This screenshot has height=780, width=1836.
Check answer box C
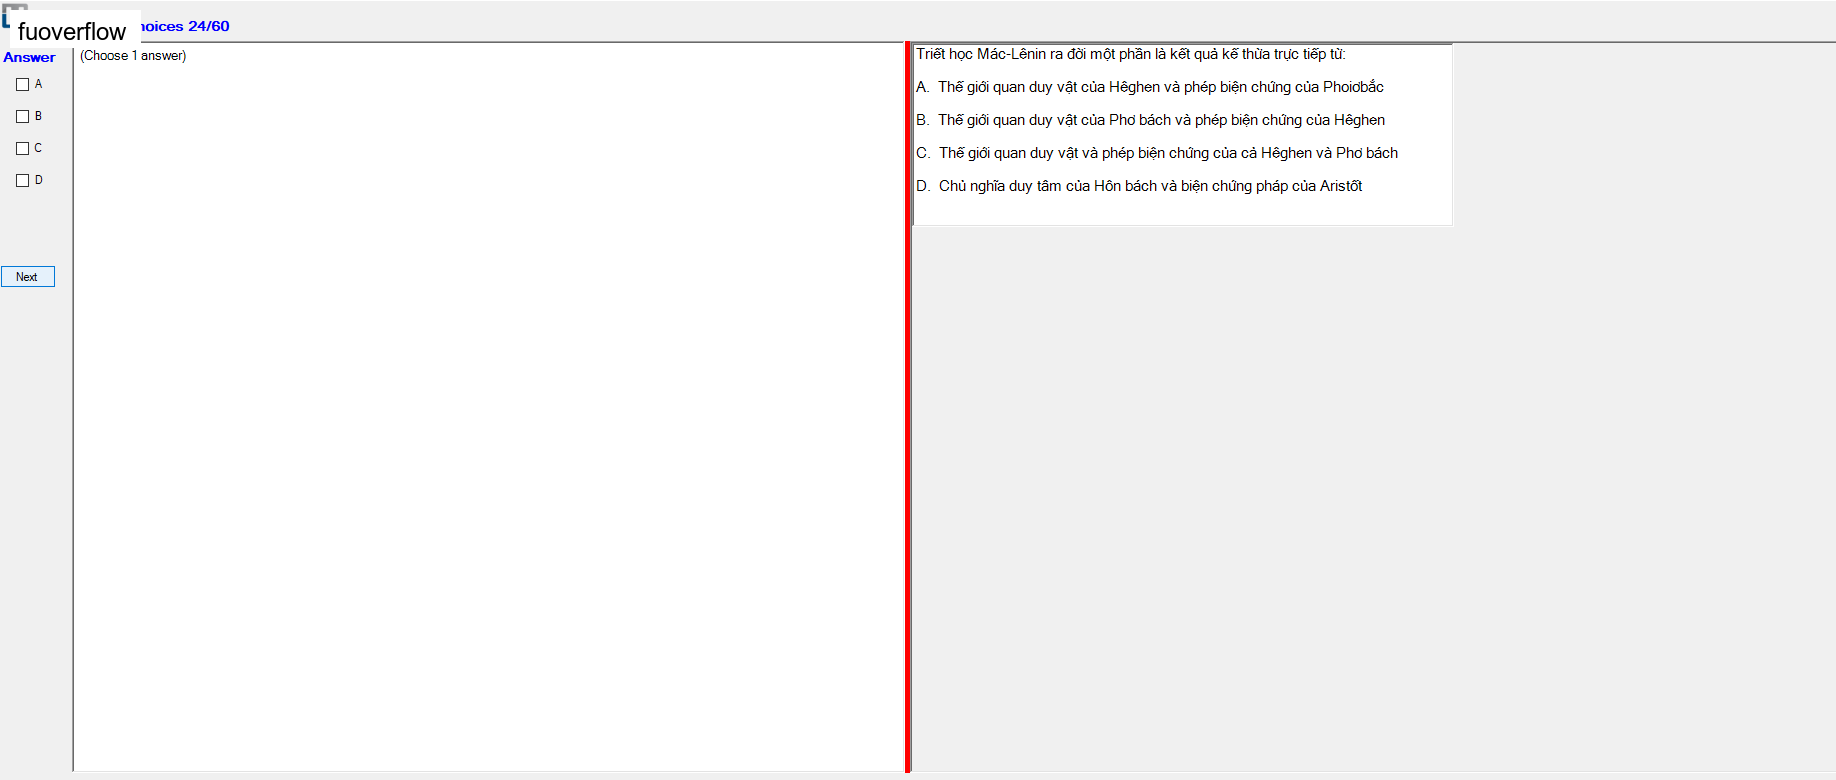22,149
